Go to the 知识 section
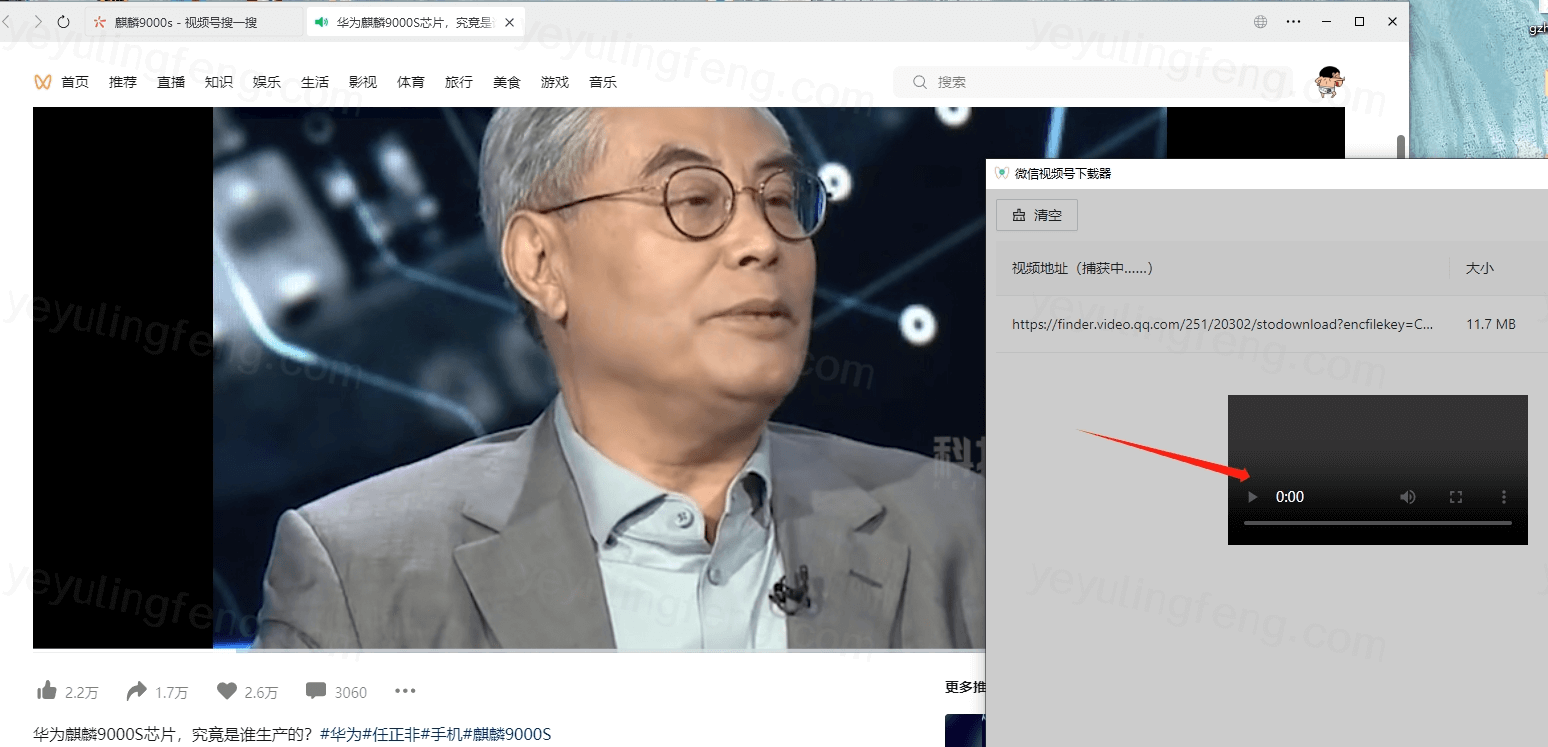 point(219,82)
